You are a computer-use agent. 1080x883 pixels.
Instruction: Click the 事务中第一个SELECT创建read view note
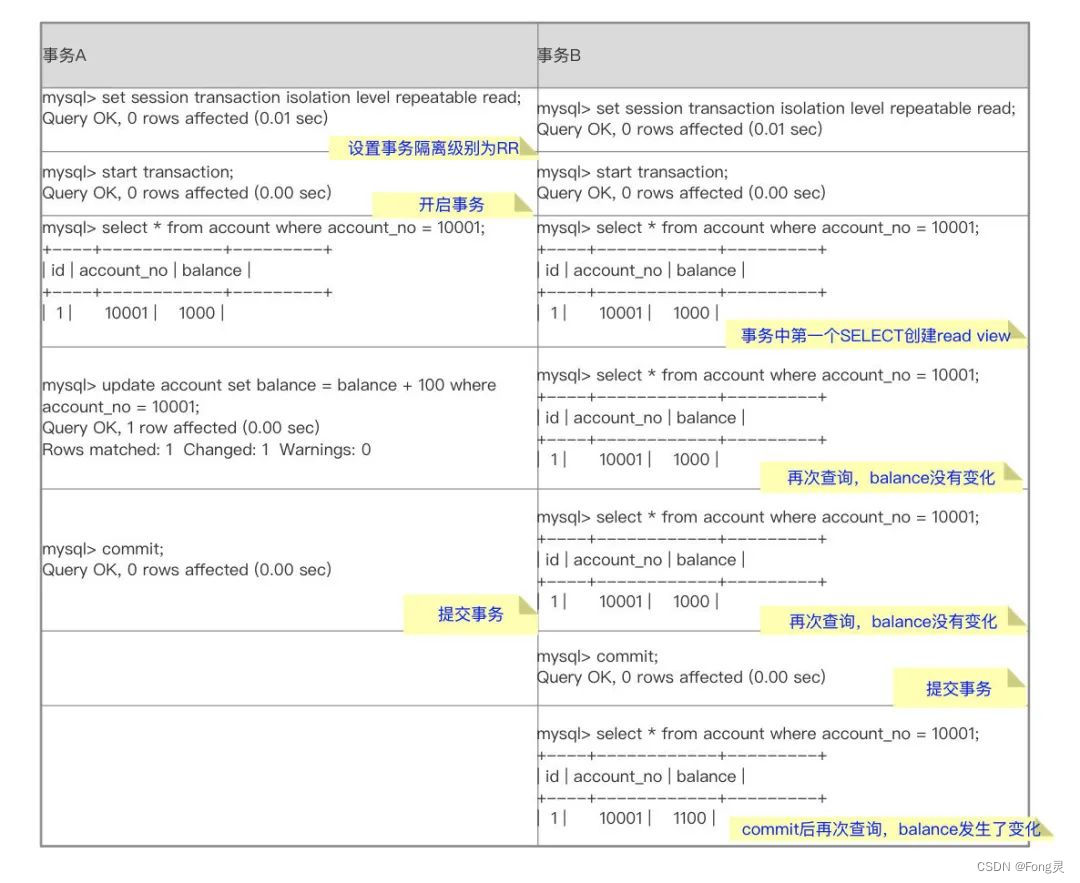[875, 335]
